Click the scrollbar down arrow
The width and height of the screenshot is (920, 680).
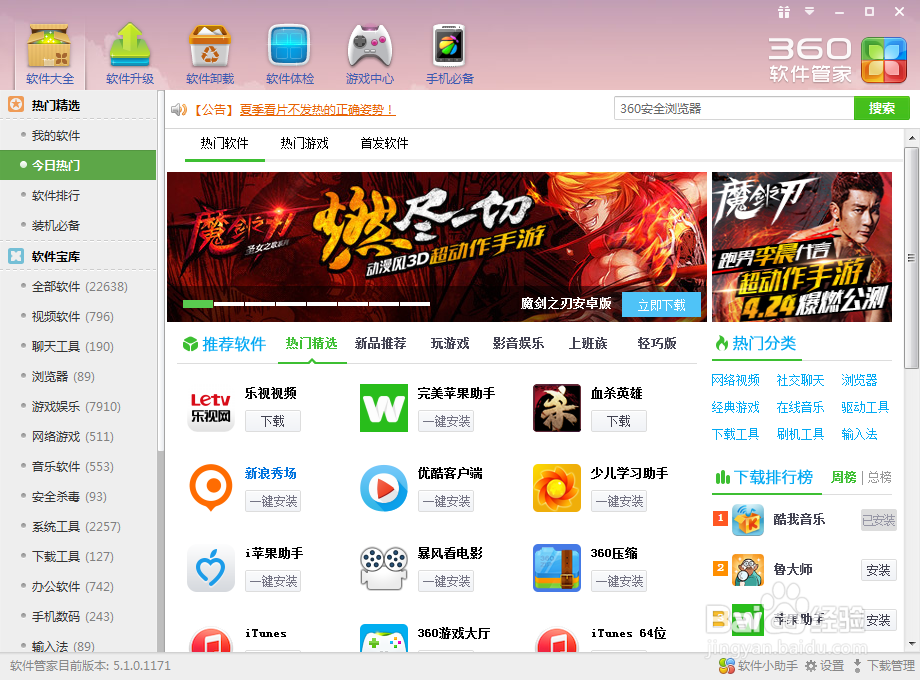[x=911, y=644]
